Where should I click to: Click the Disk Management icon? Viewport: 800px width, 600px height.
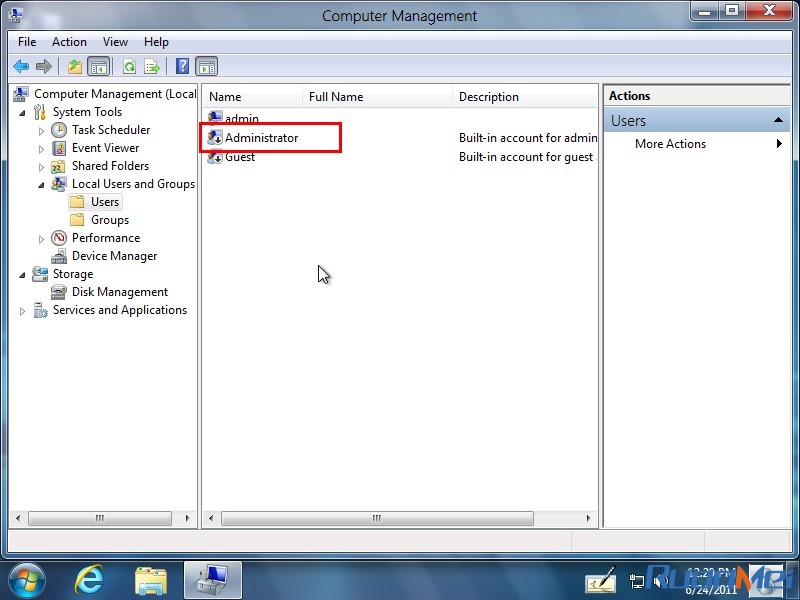(x=59, y=292)
